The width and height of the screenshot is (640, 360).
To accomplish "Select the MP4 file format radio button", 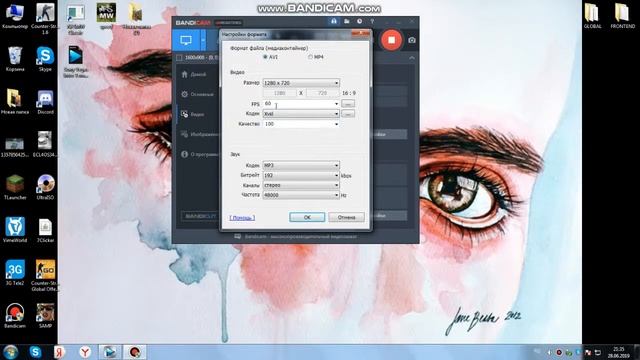I will click(x=311, y=57).
